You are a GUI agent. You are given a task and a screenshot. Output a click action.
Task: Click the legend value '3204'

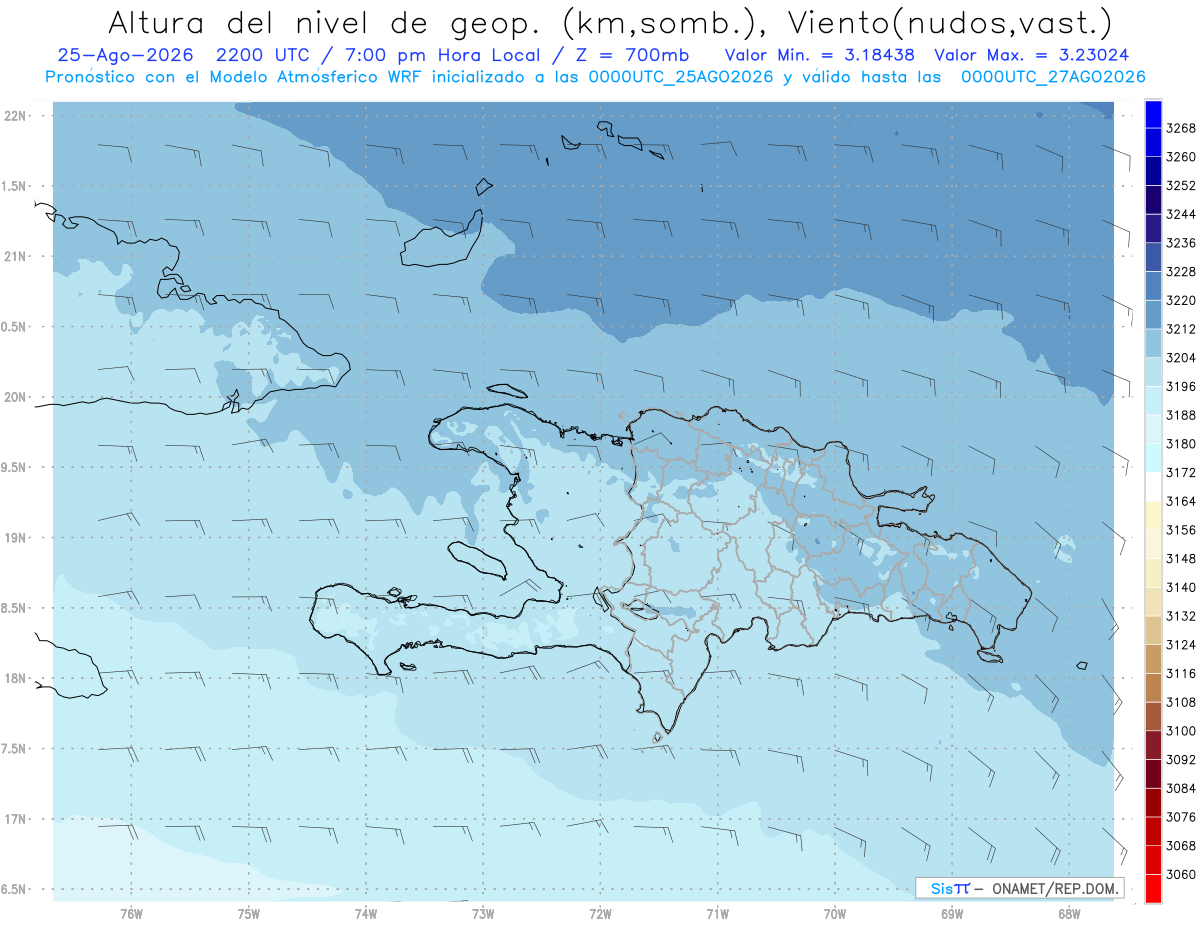(1180, 358)
